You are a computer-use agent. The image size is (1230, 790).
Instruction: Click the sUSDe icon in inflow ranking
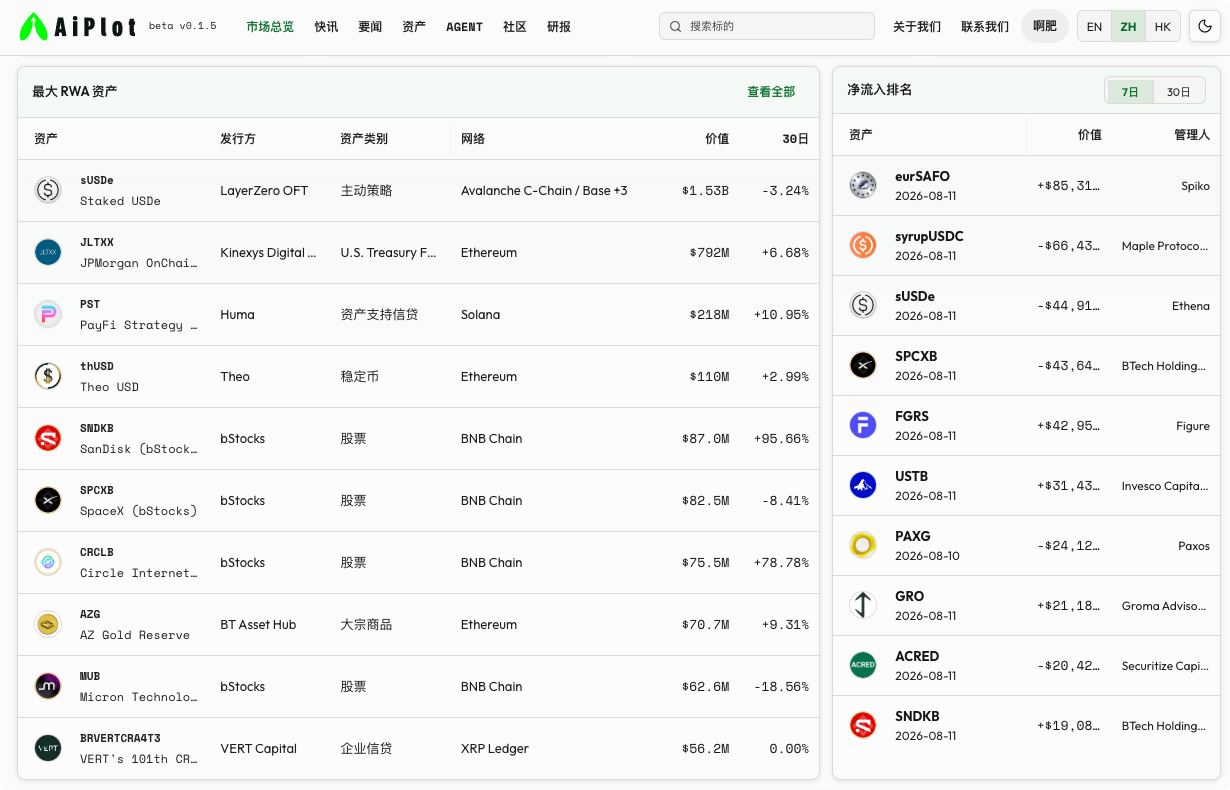(863, 305)
